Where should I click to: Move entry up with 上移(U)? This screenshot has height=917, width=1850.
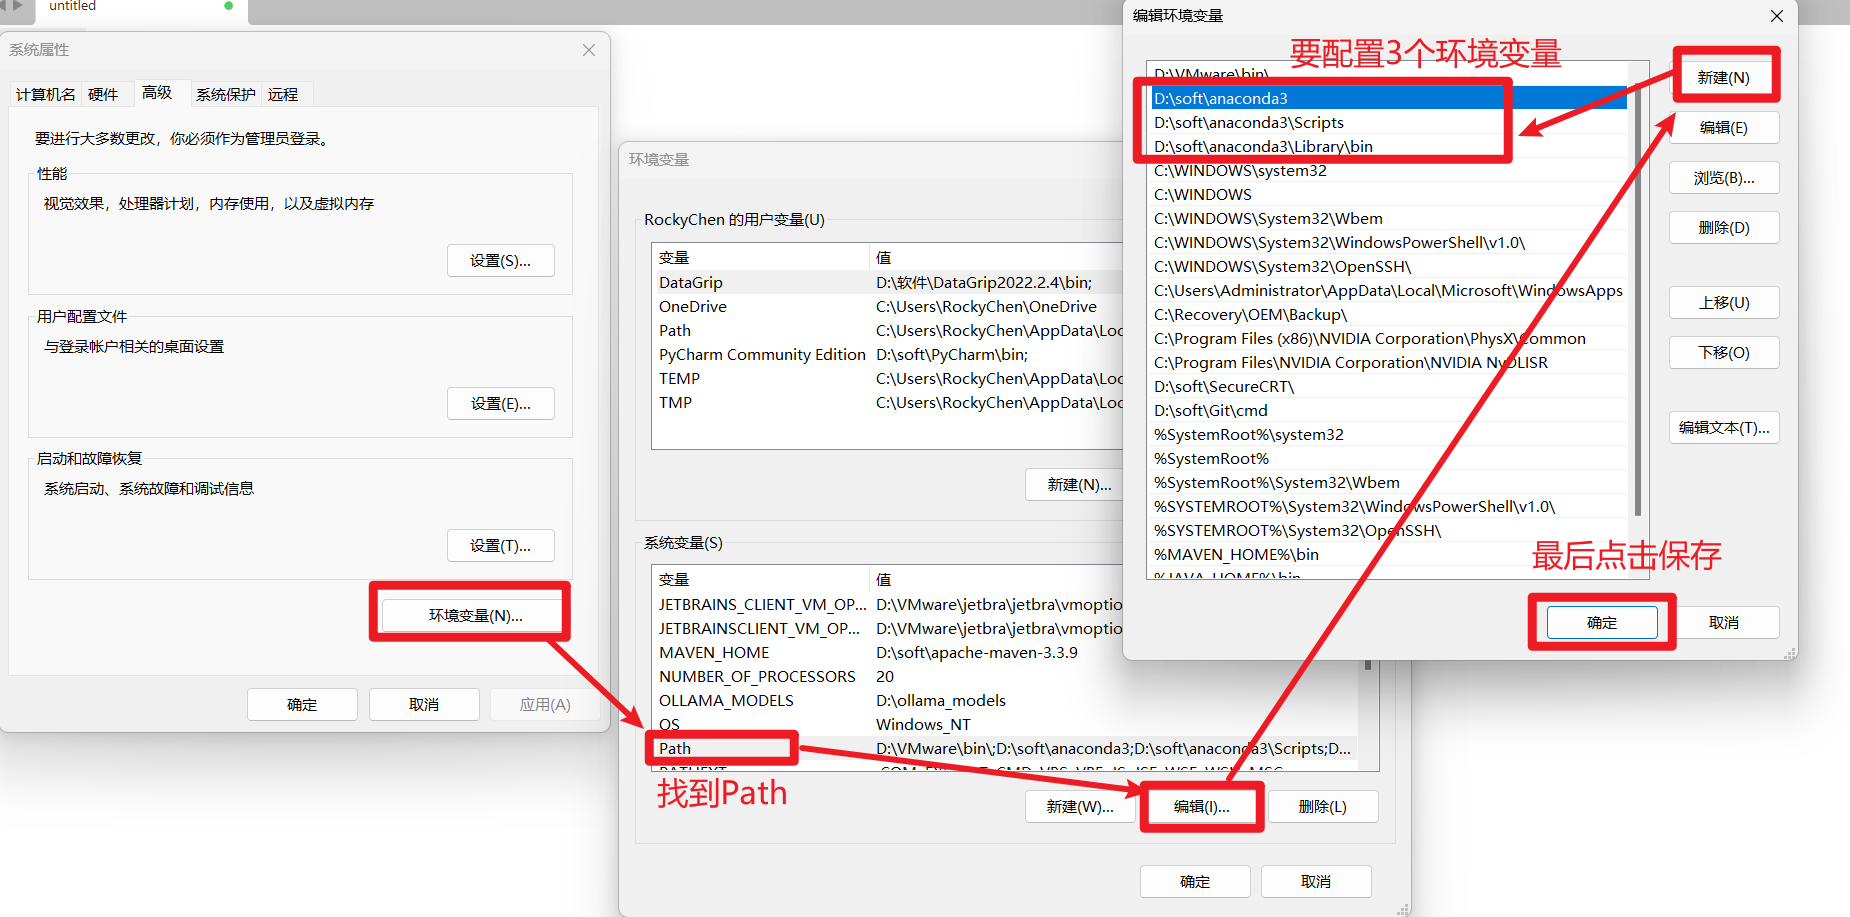pos(1723,302)
